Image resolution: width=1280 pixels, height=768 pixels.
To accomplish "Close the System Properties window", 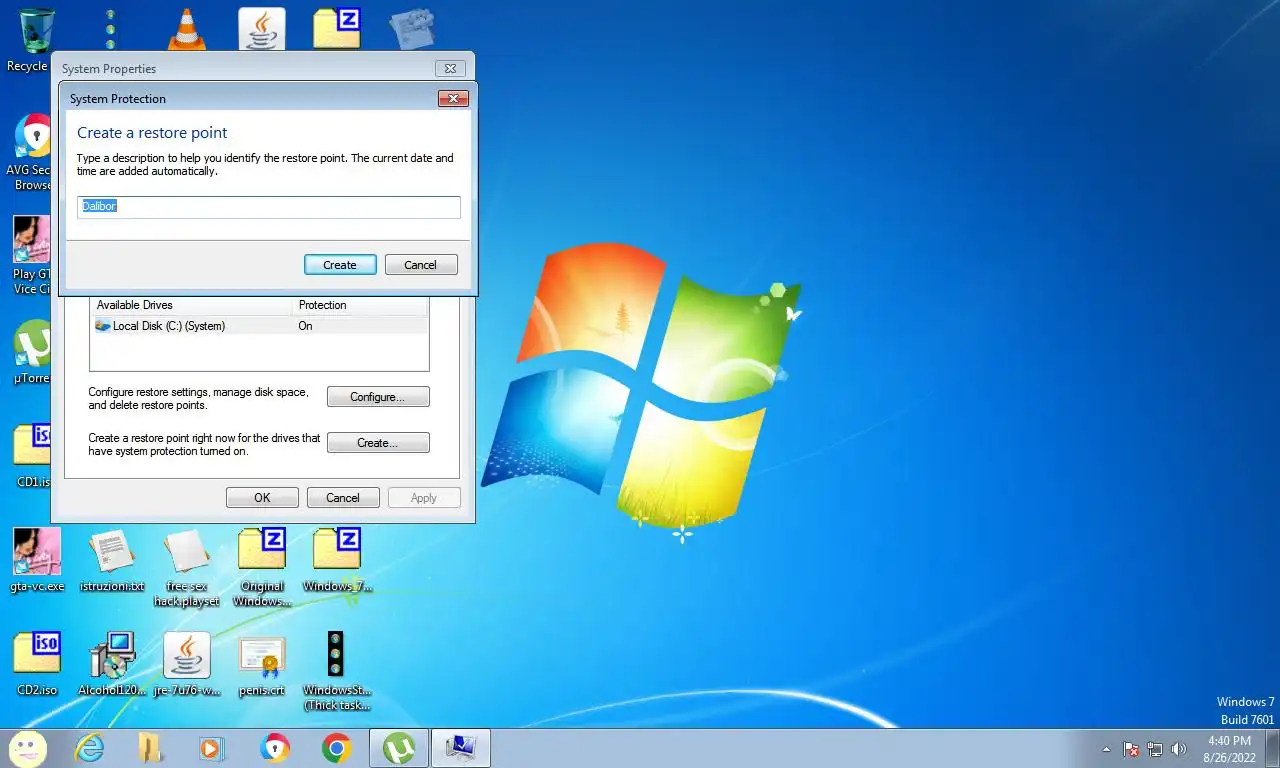I will tap(450, 69).
